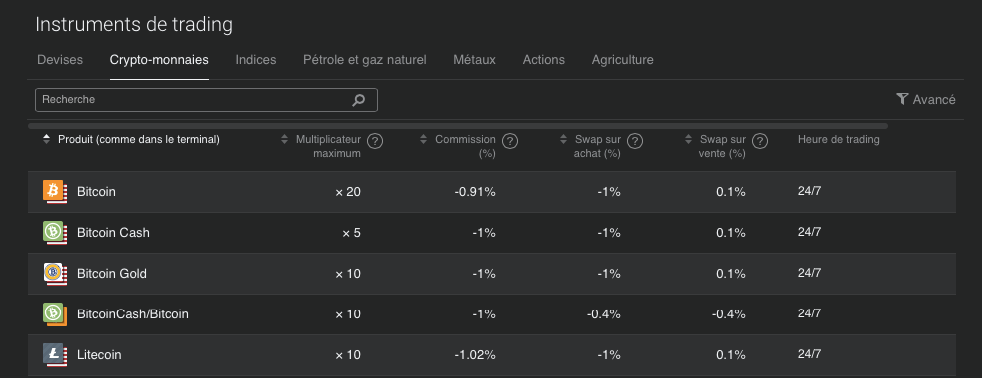Show help for Swap sur vente
The height and width of the screenshot is (378, 982).
tap(760, 141)
